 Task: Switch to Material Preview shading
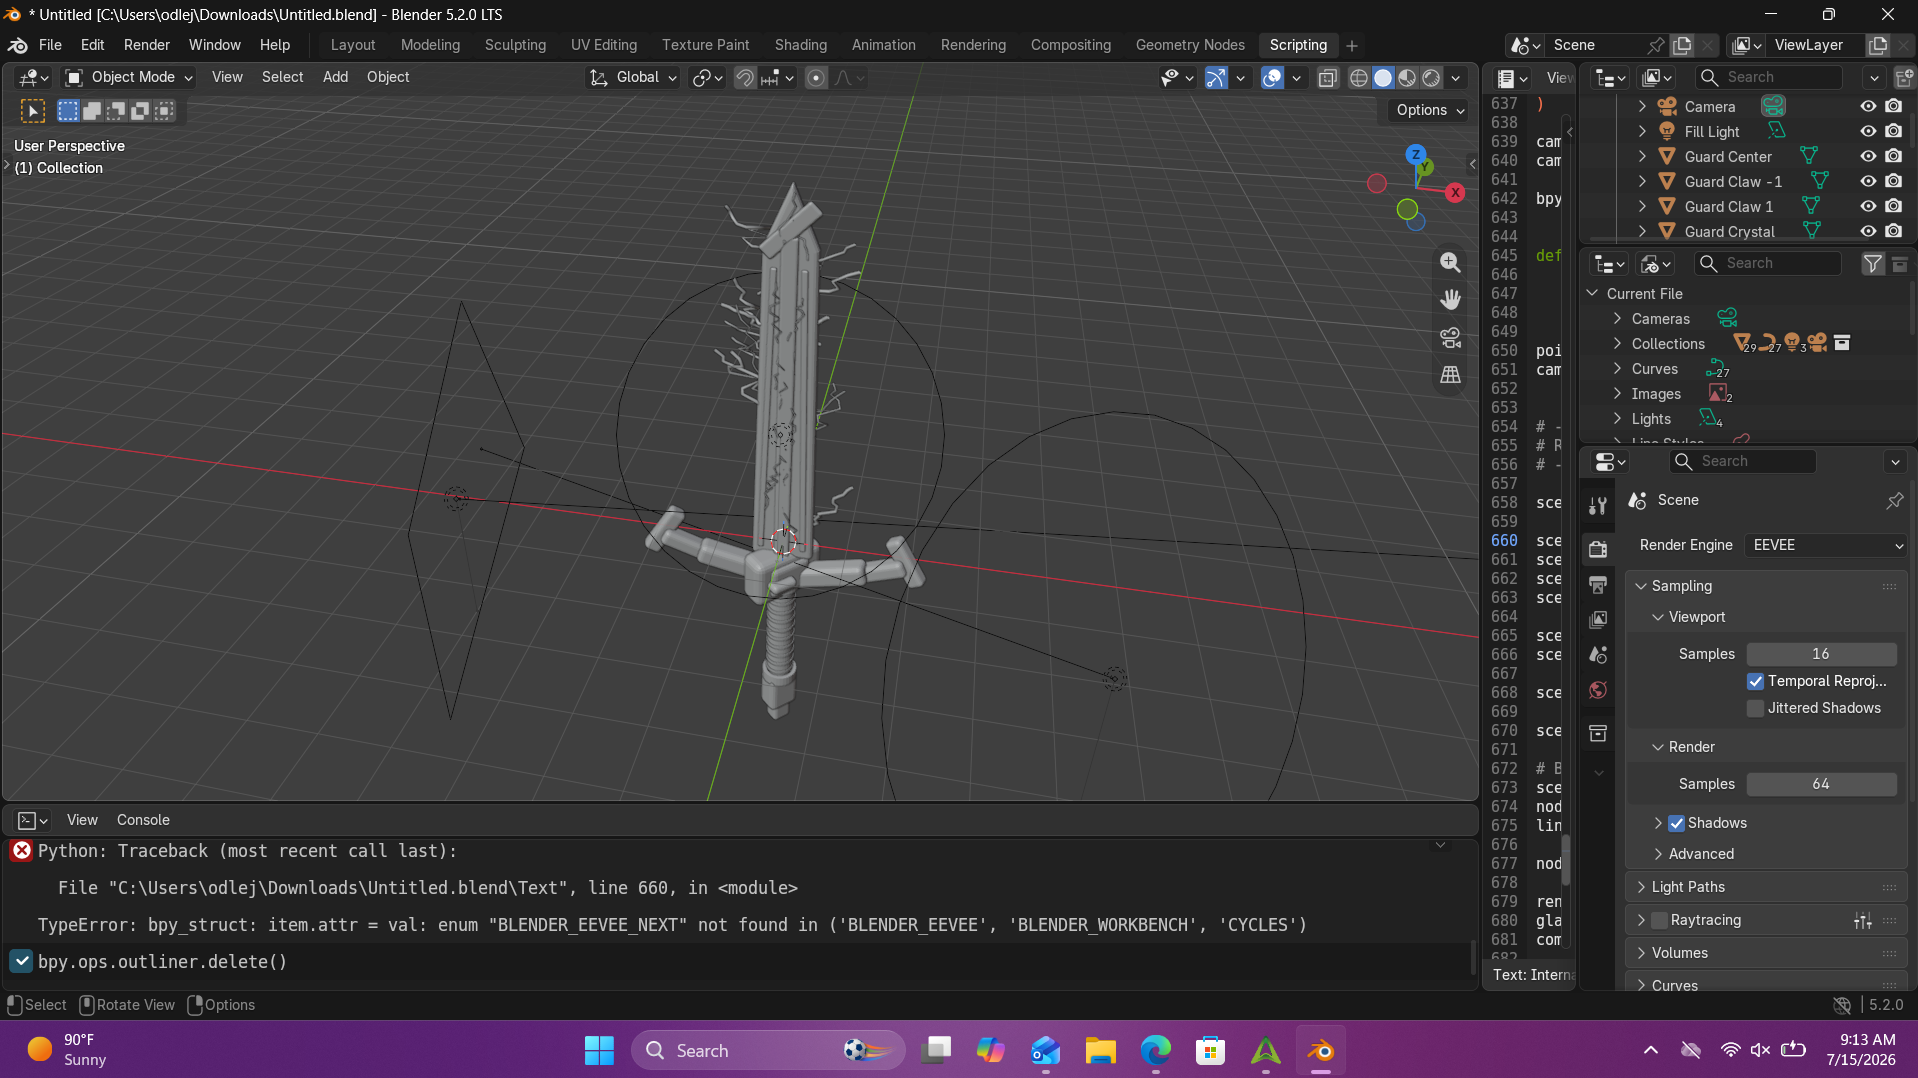tap(1407, 78)
